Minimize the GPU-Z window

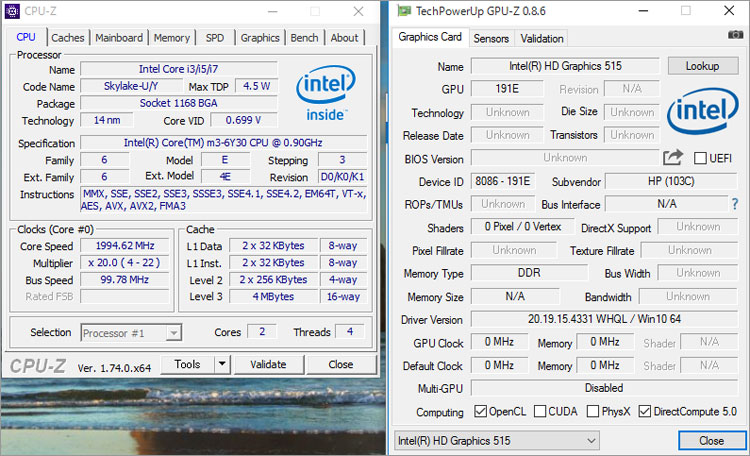click(x=643, y=11)
